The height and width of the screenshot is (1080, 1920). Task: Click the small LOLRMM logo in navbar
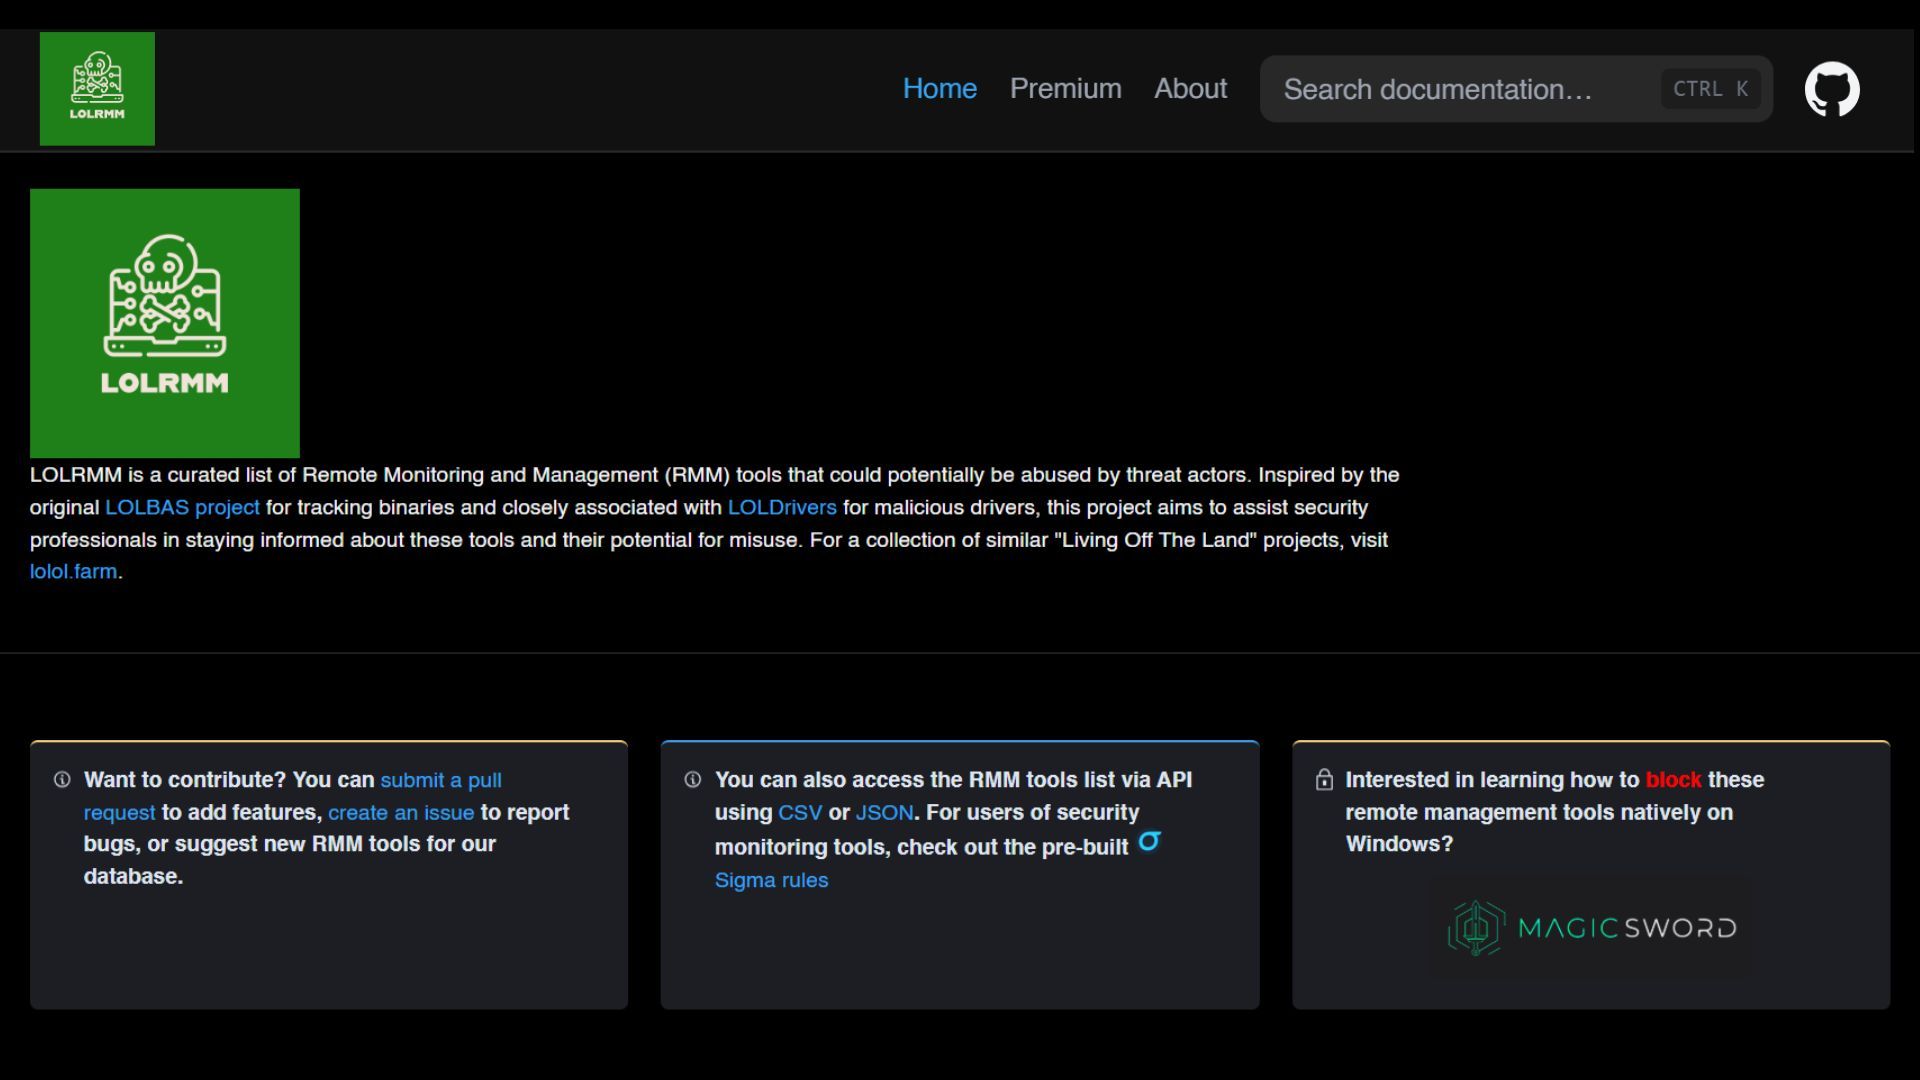pos(97,89)
